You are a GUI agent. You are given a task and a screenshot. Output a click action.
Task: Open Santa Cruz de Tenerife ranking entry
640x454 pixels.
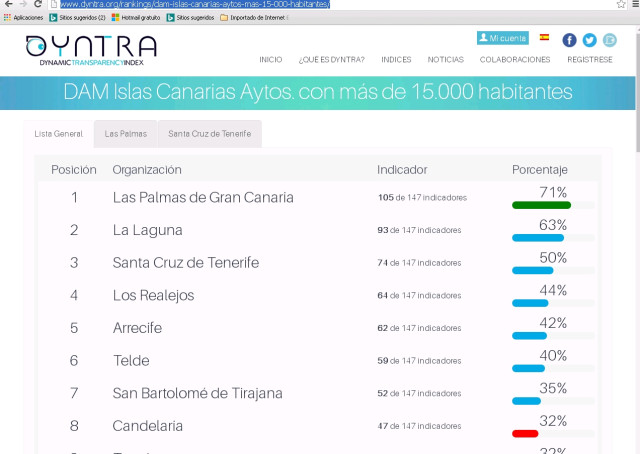[186, 263]
